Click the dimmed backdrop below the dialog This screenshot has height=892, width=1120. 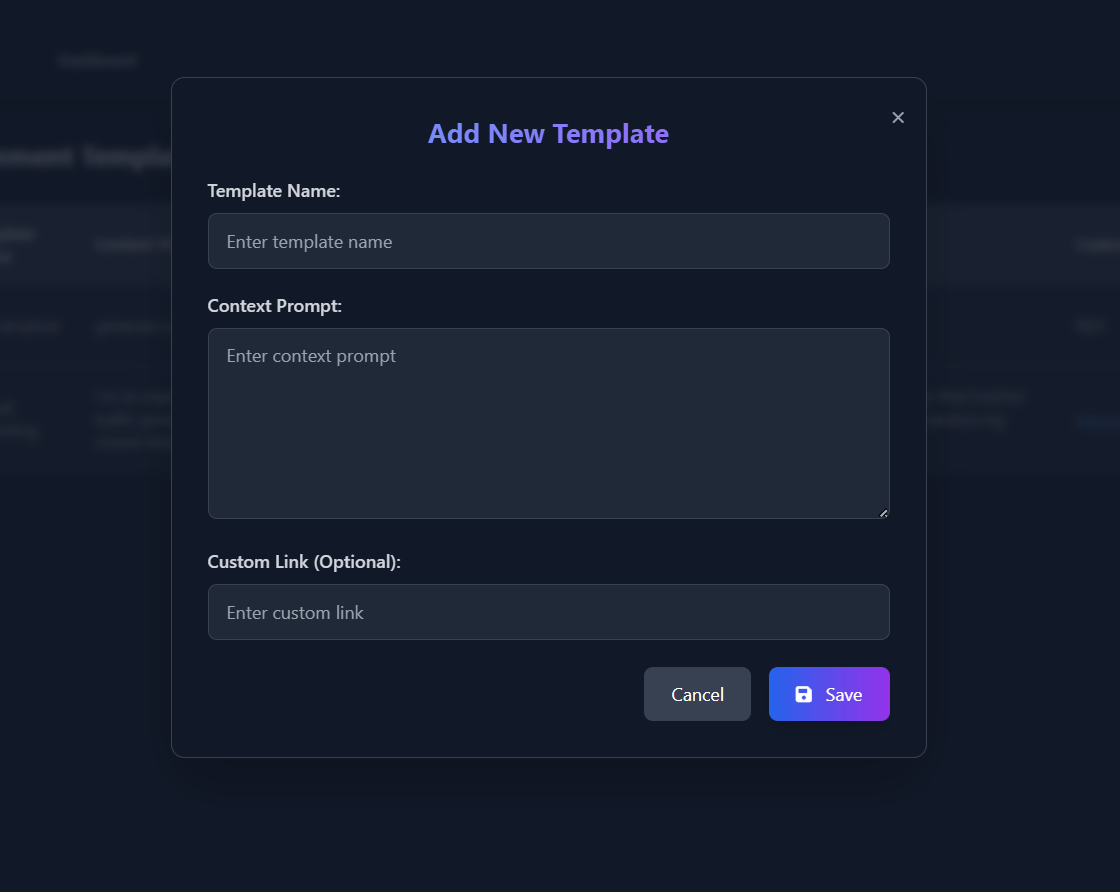point(548,820)
